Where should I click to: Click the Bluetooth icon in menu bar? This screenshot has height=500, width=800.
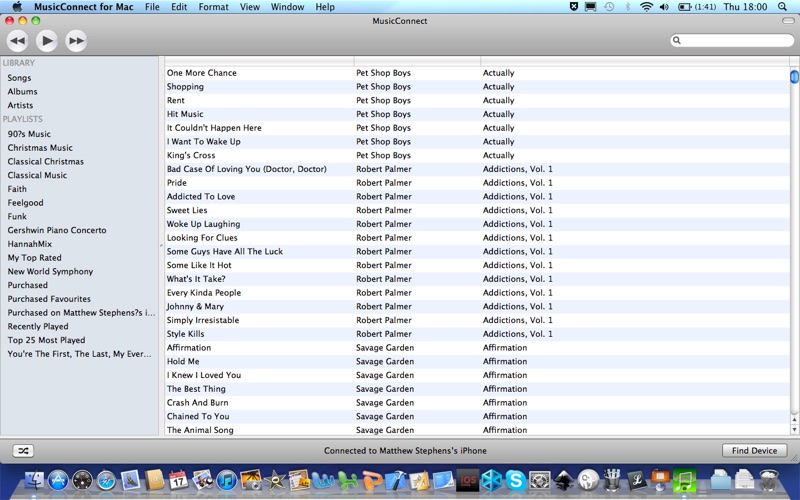click(628, 7)
